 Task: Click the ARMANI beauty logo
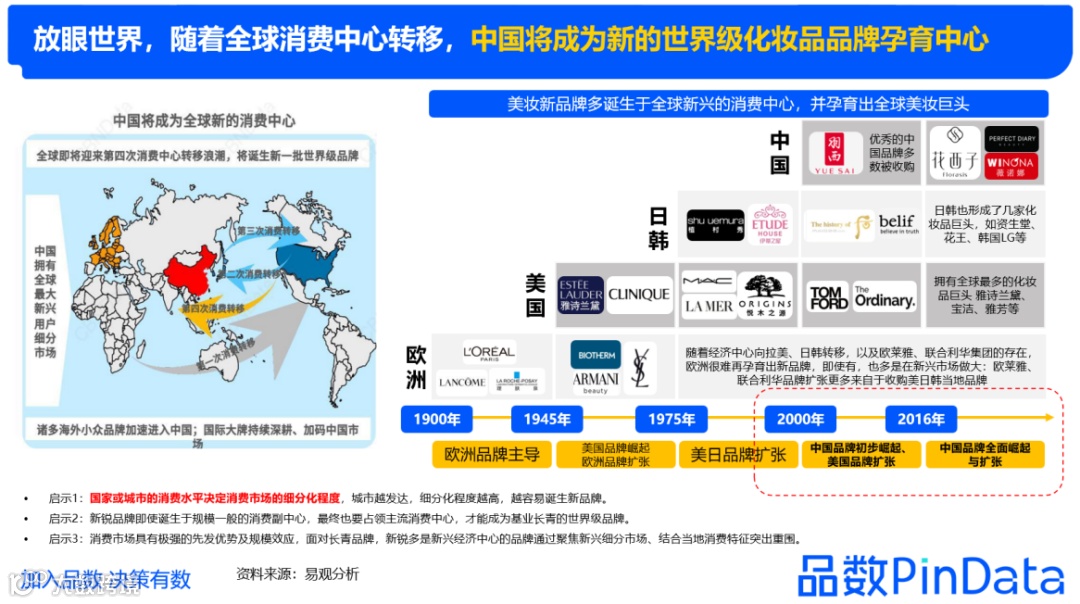[595, 382]
